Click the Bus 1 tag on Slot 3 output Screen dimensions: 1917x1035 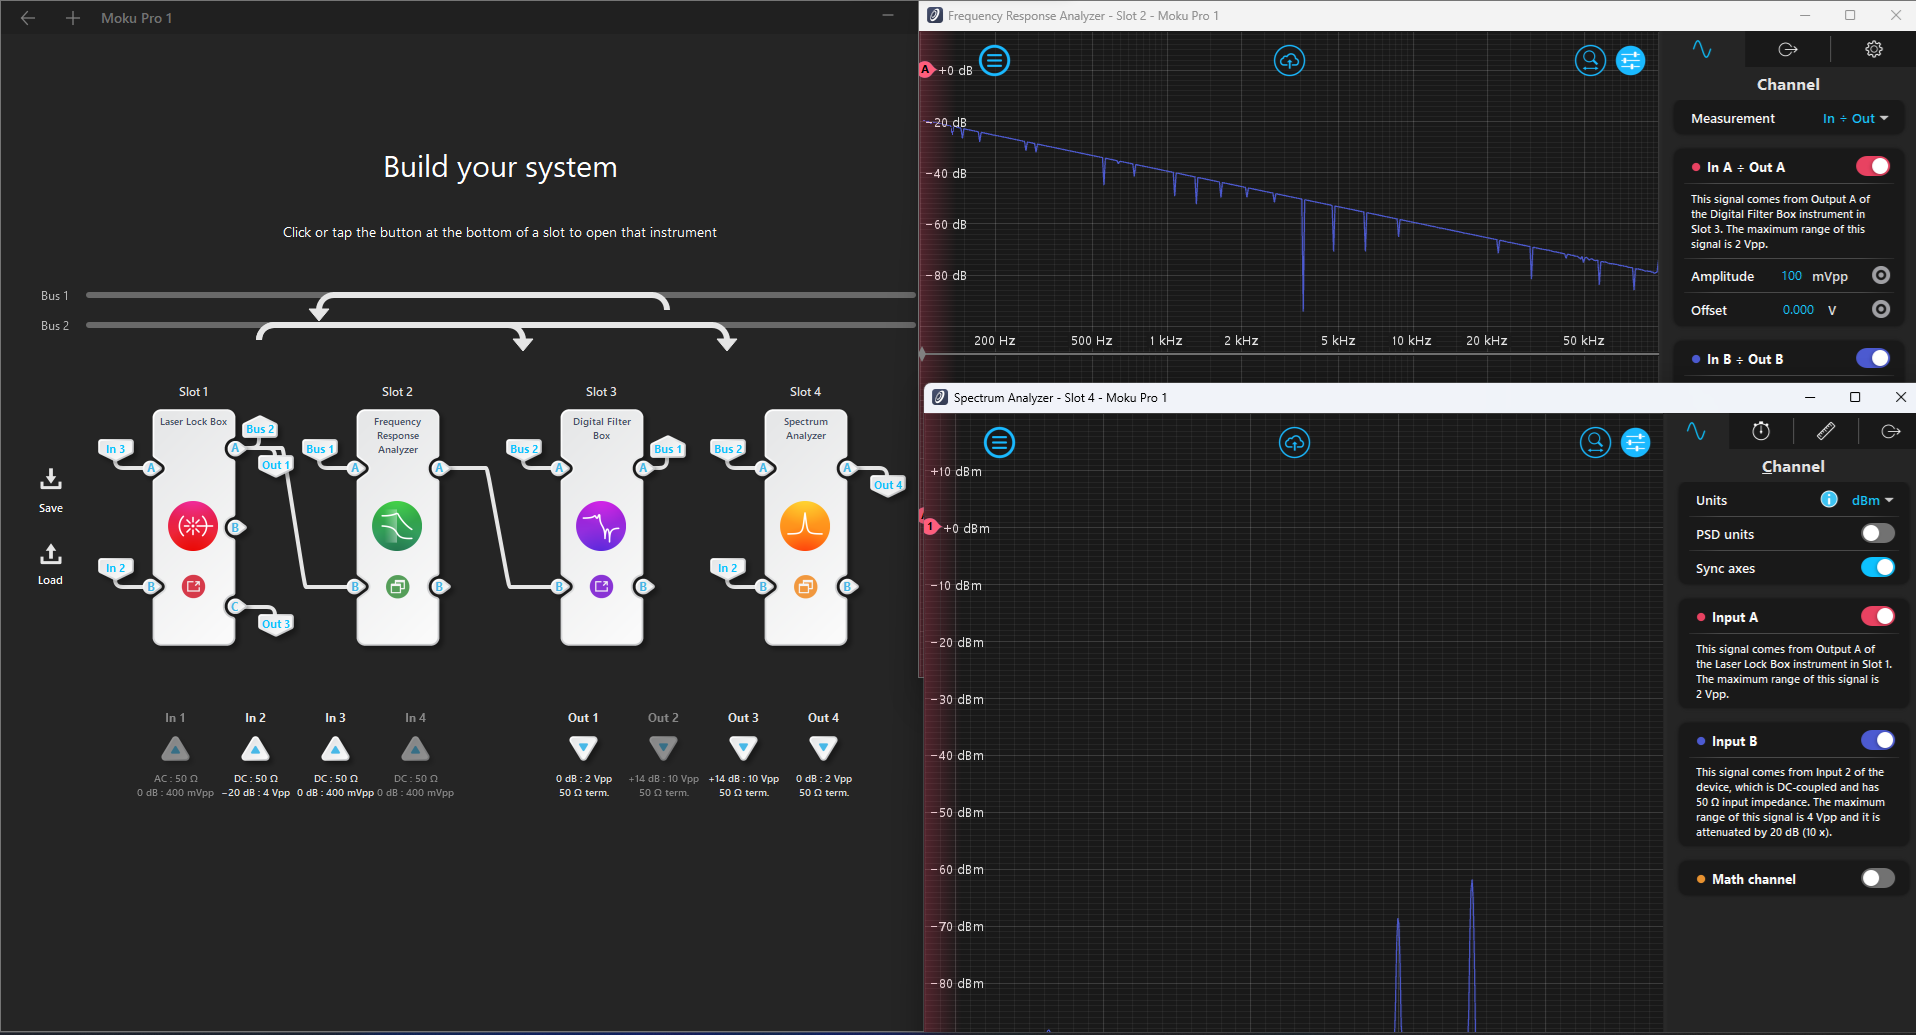(x=667, y=449)
